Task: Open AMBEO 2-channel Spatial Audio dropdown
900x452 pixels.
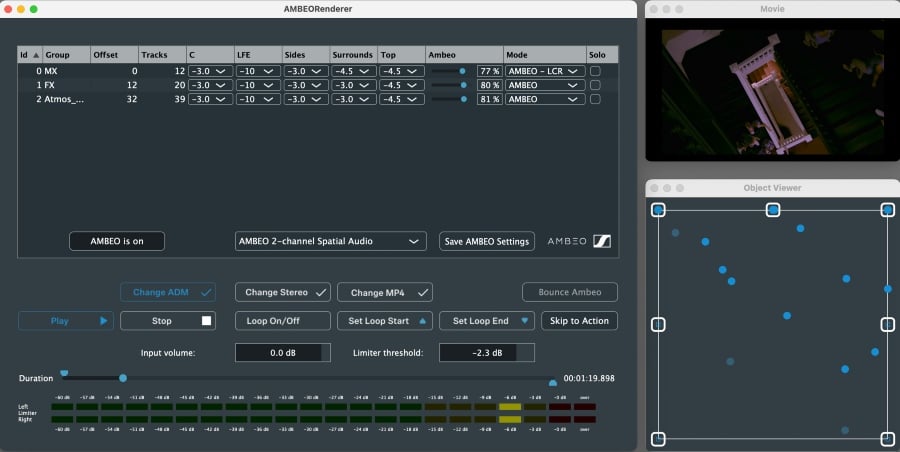Action: pos(330,241)
